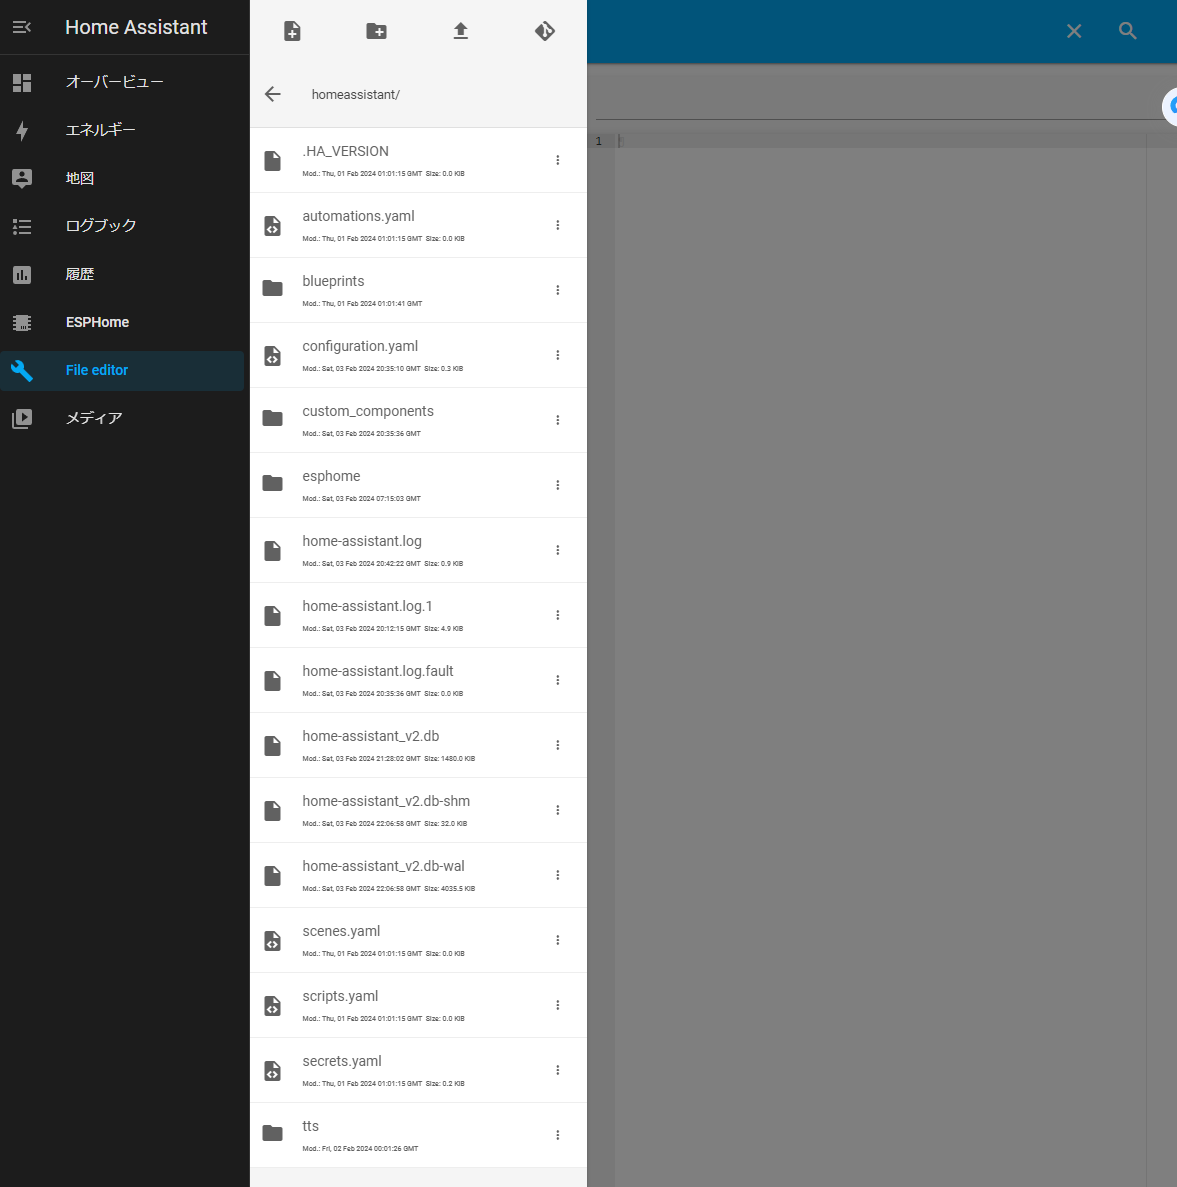Open options menu for home-assistant_v2.db-shm
This screenshot has height=1187, width=1177.
pos(558,810)
